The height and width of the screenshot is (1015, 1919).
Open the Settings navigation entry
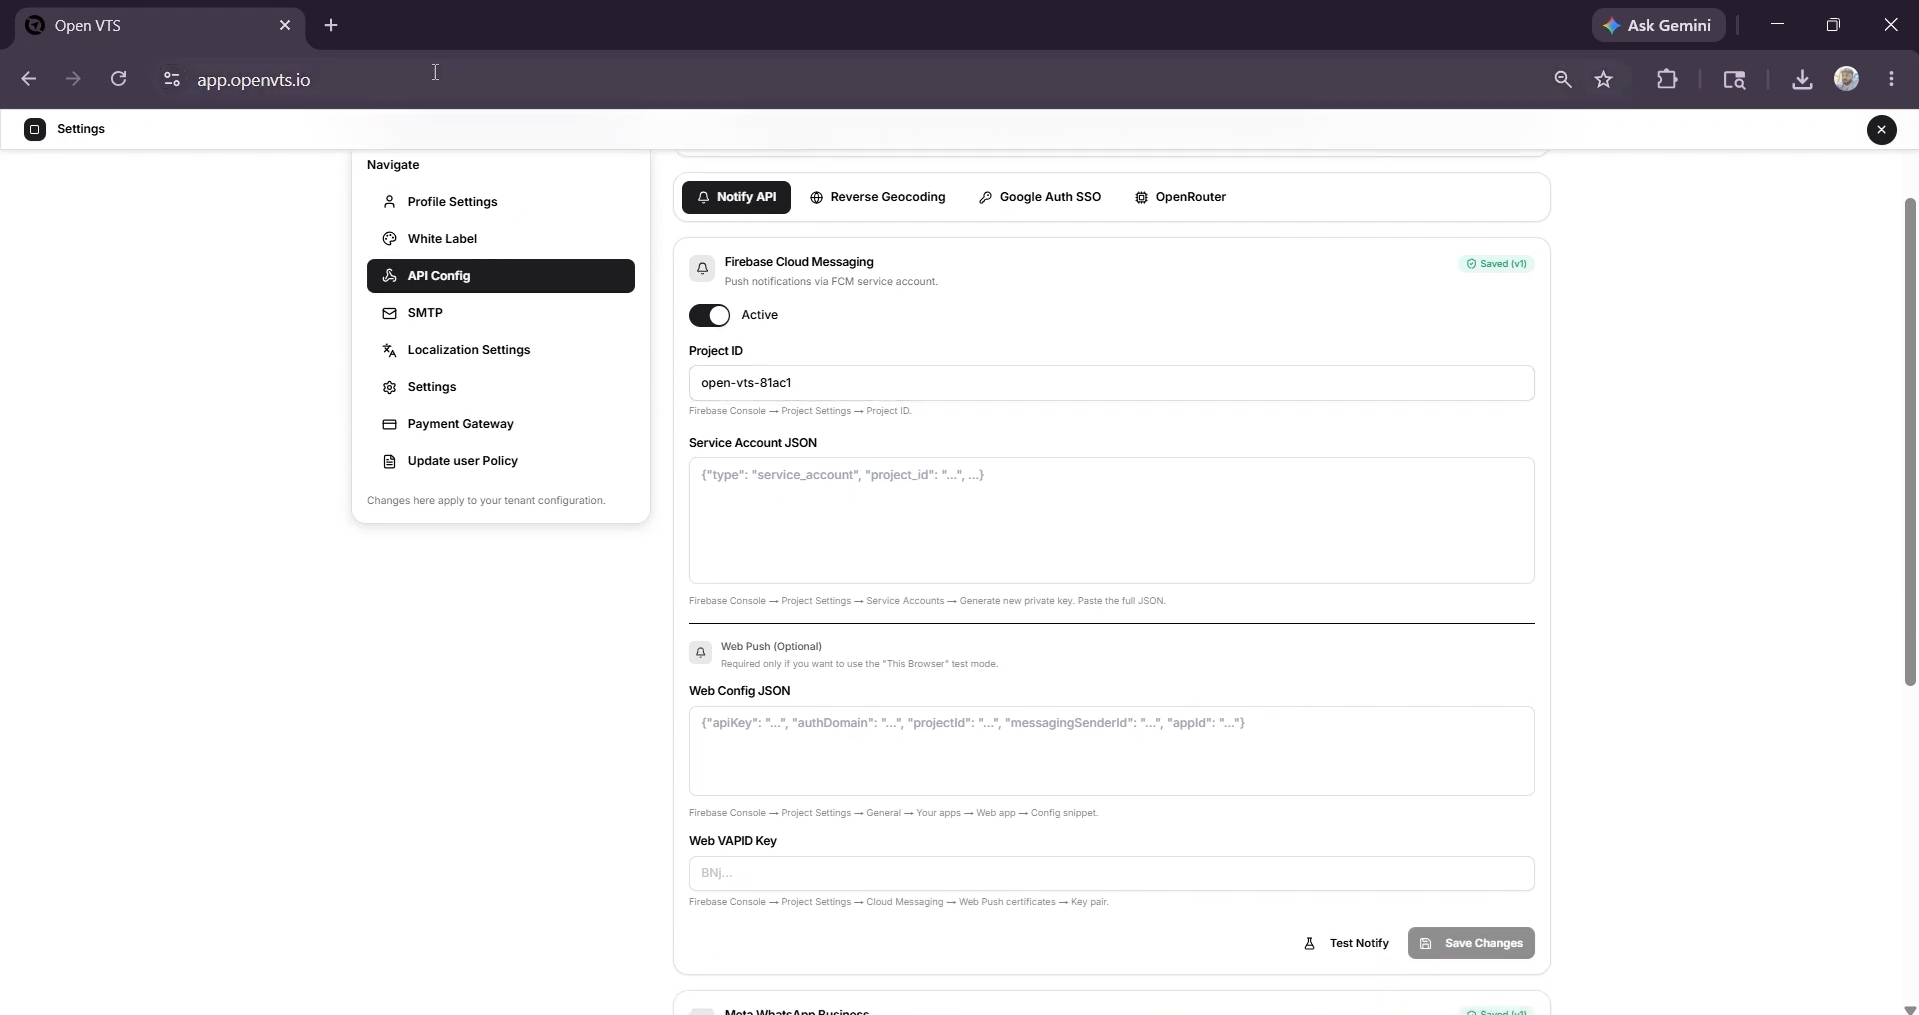coord(500,387)
